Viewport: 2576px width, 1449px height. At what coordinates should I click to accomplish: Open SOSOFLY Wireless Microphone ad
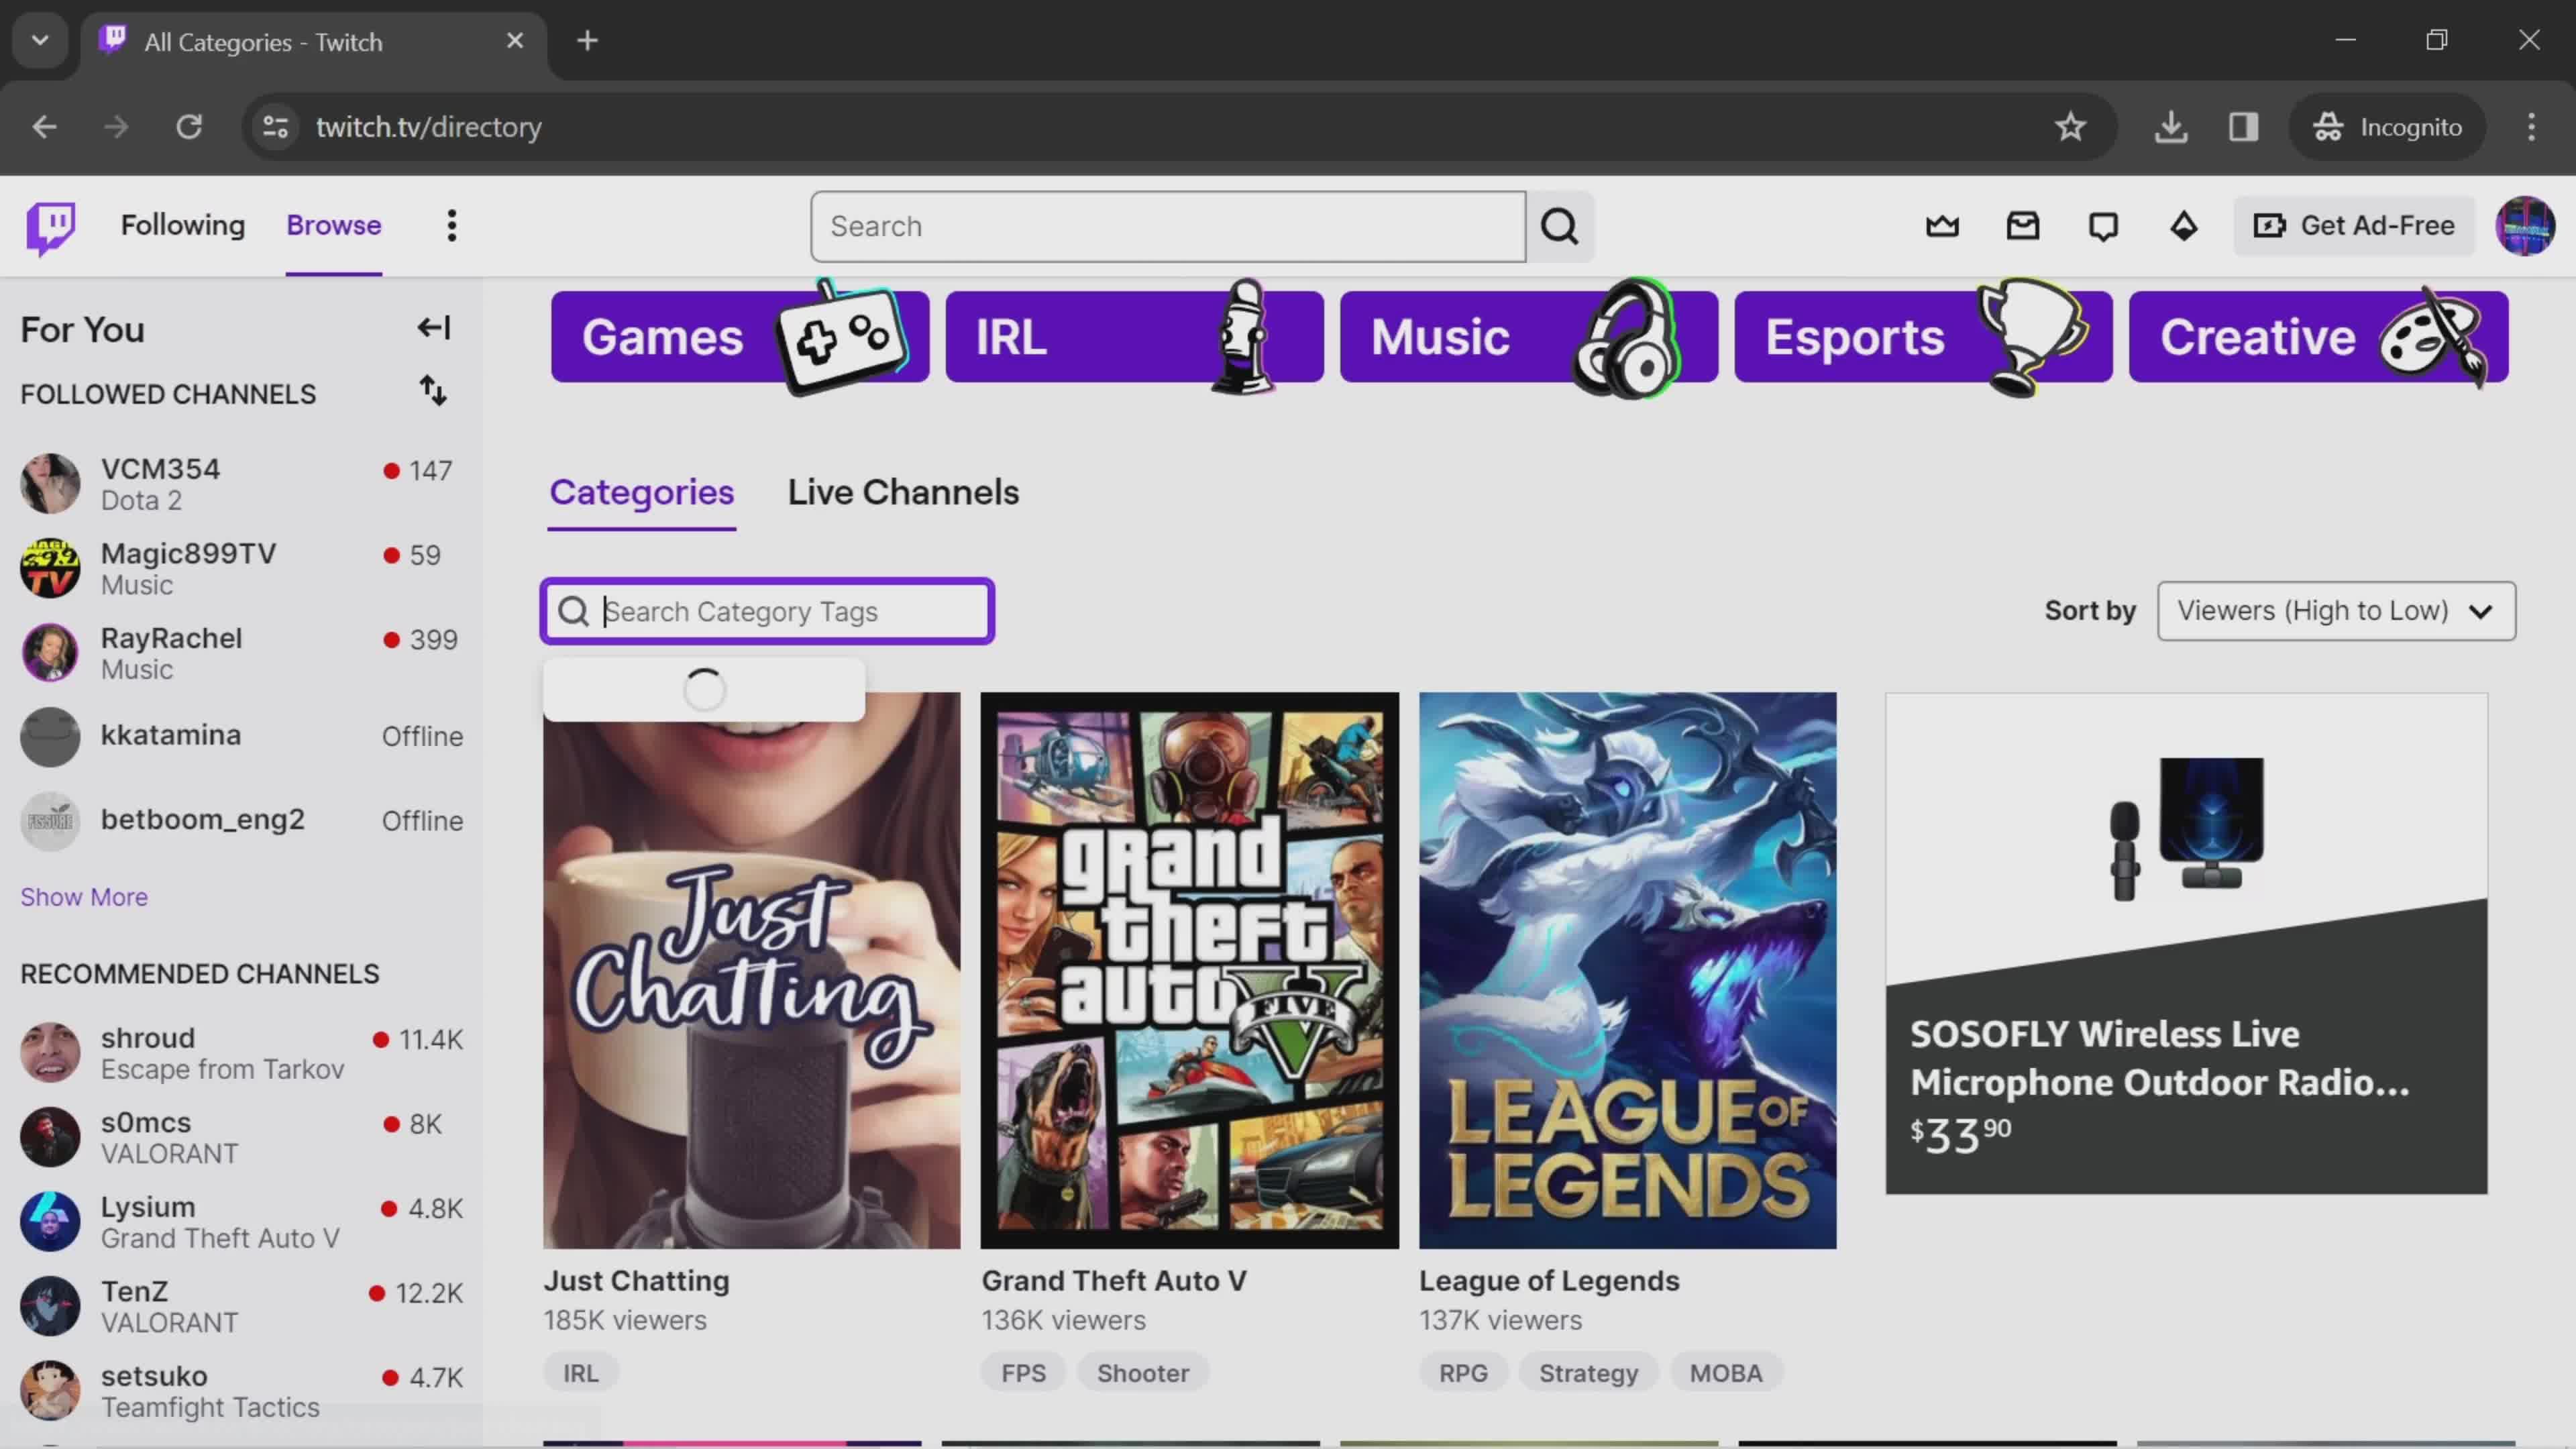click(2186, 944)
